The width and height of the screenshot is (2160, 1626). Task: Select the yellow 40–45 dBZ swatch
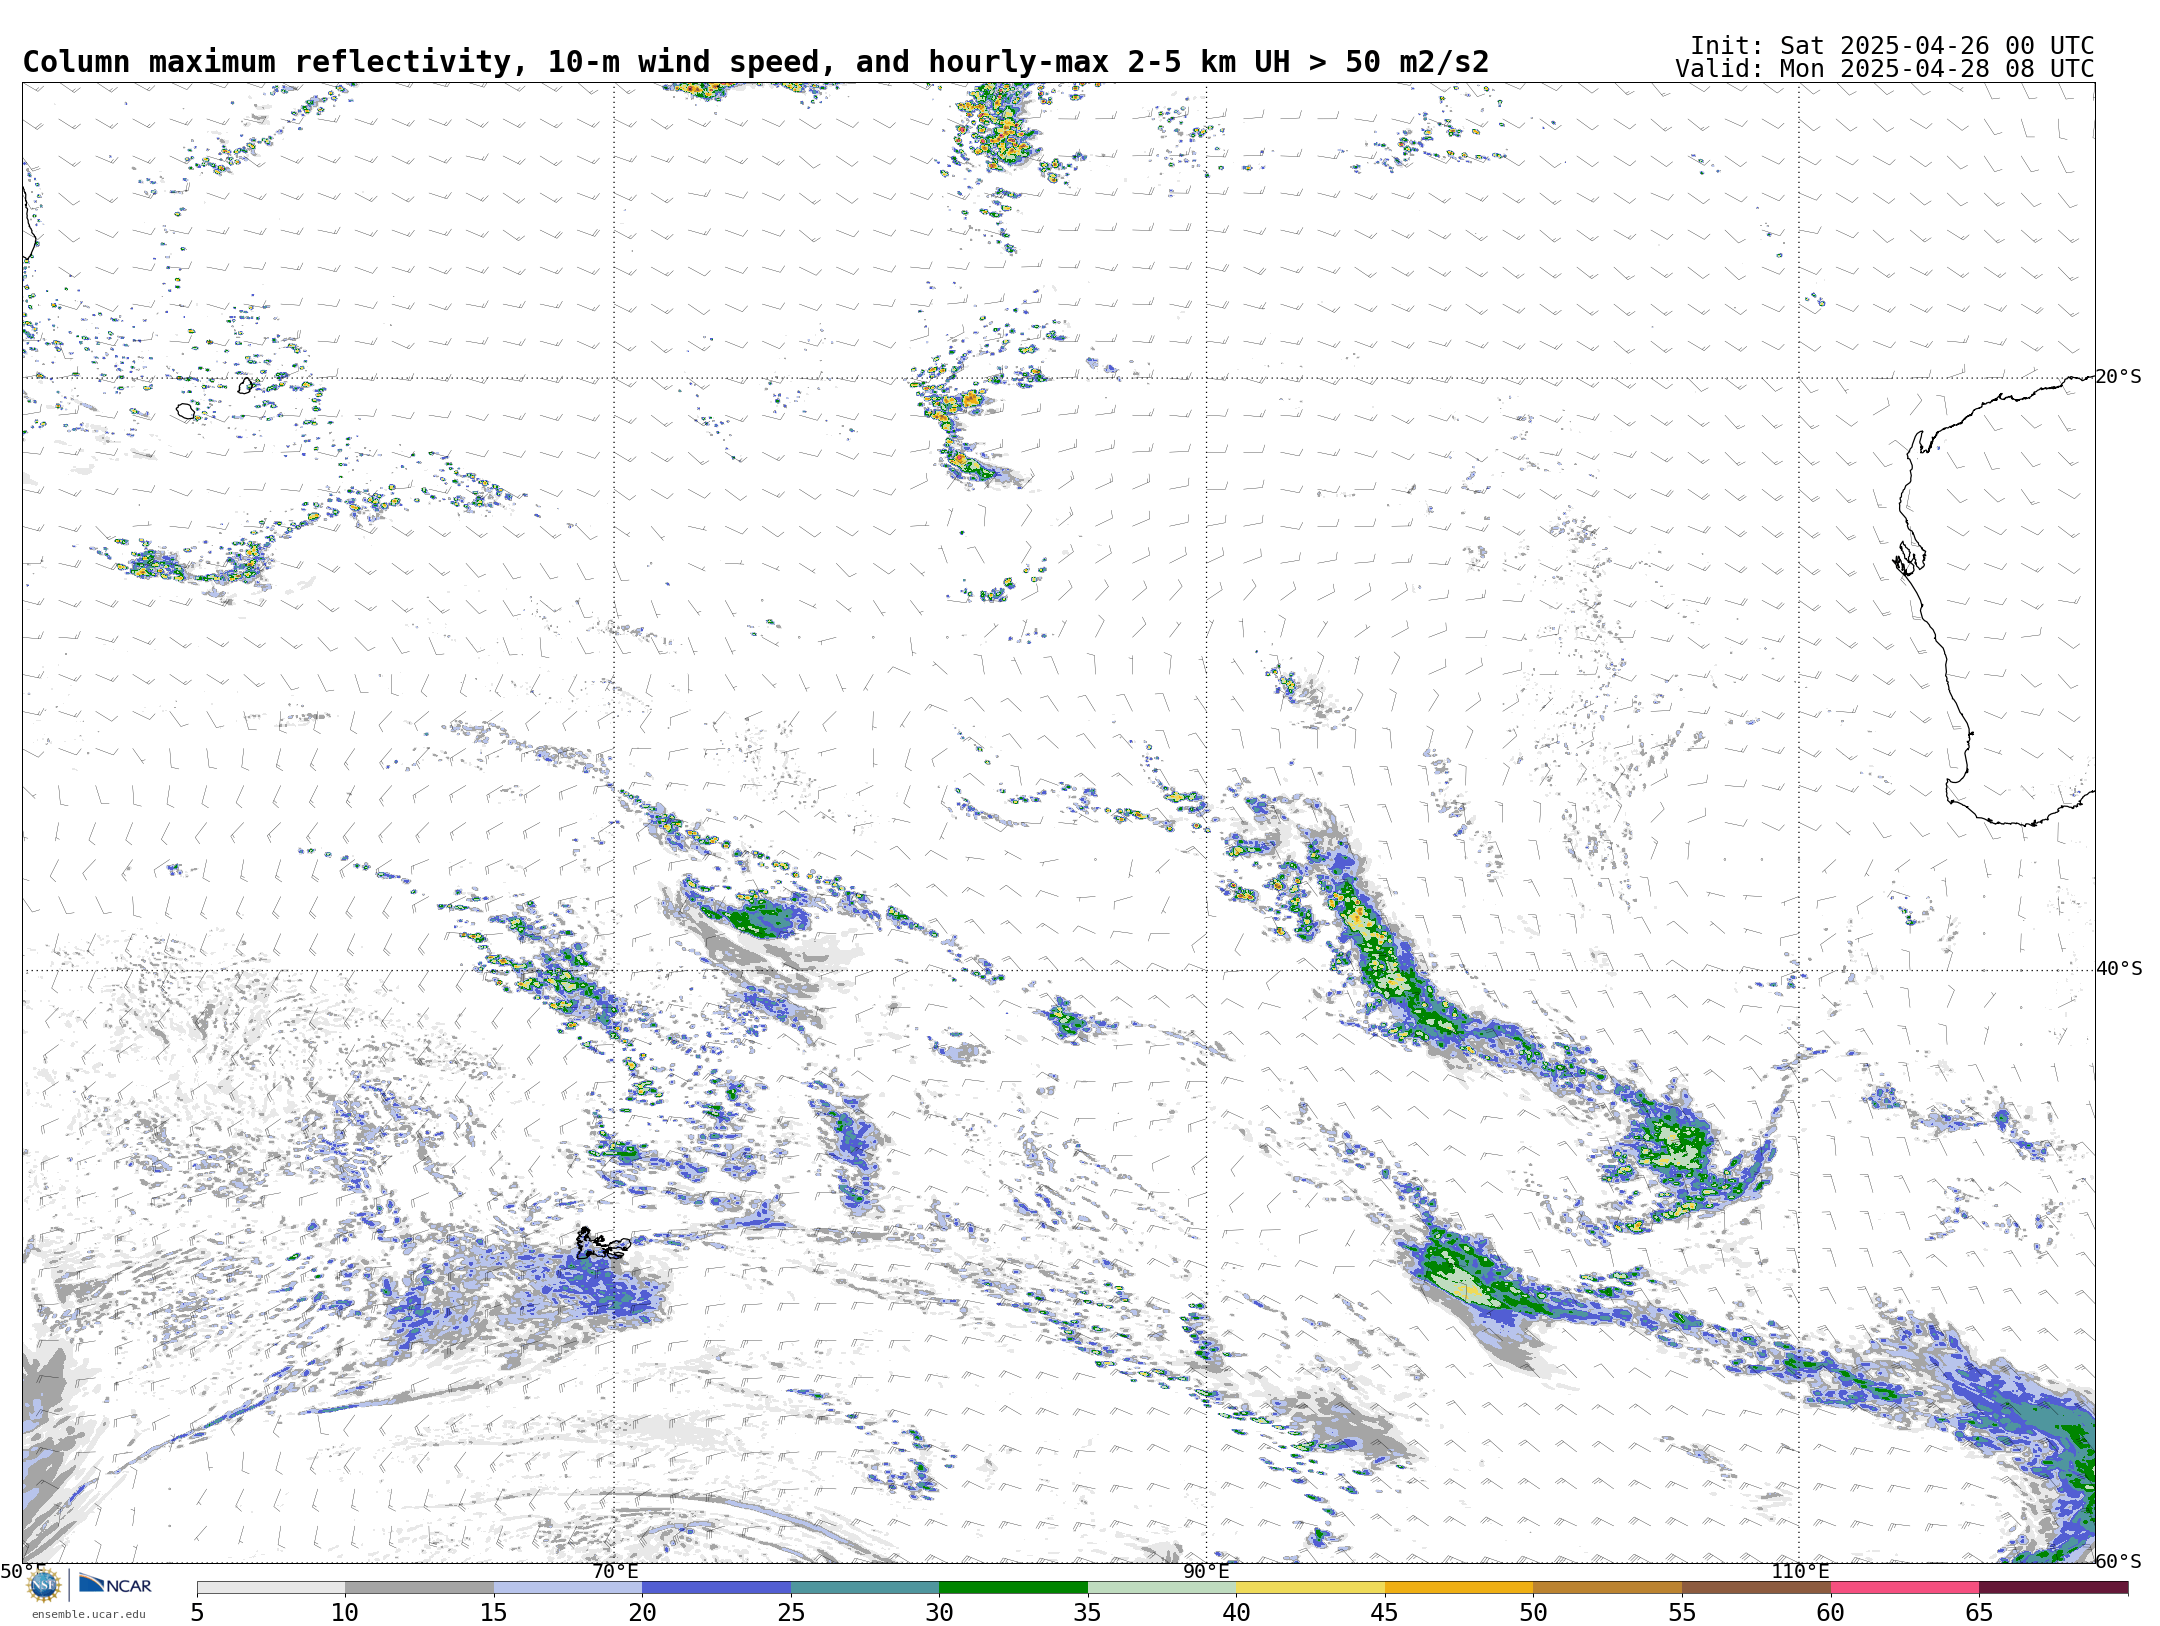click(1310, 1588)
